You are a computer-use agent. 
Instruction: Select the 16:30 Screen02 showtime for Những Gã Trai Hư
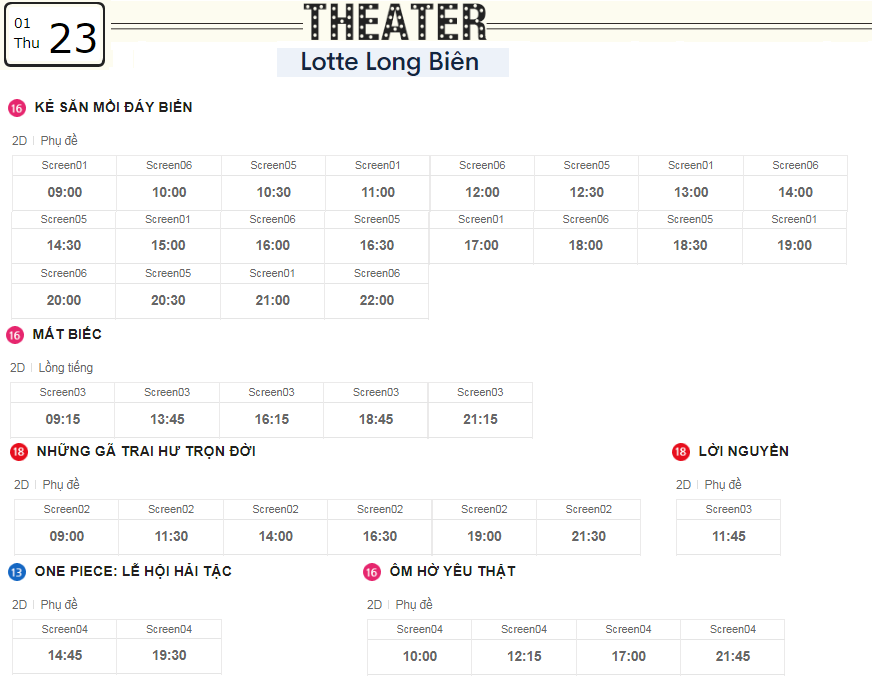pyautogui.click(x=380, y=527)
